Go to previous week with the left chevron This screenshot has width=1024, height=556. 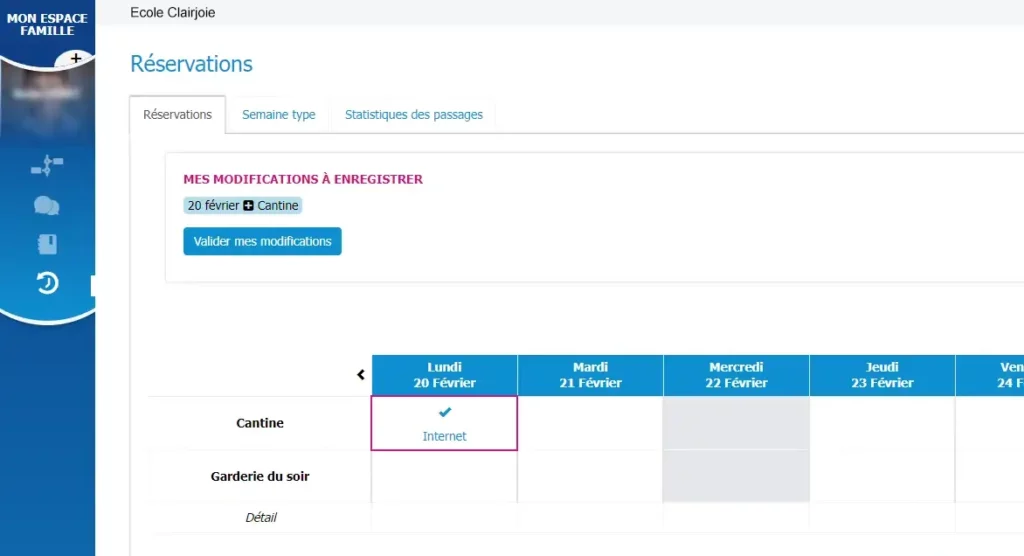(x=360, y=374)
